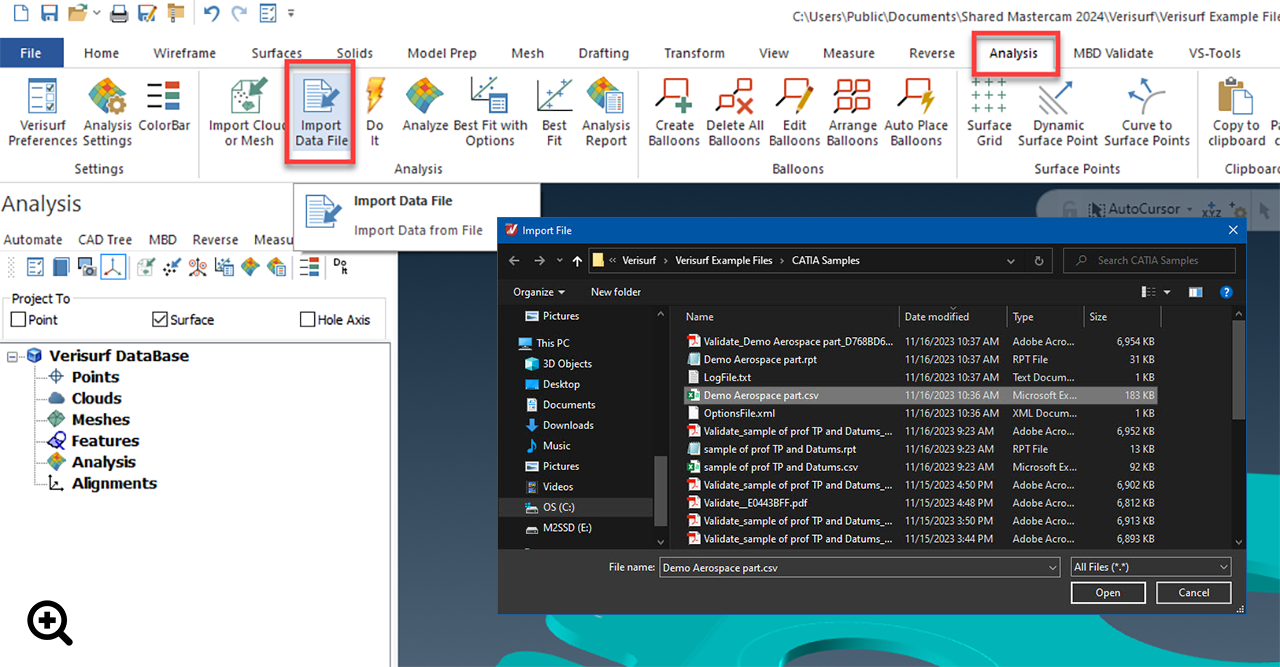Collapse the Verisurf DataBase tree node

coord(14,356)
